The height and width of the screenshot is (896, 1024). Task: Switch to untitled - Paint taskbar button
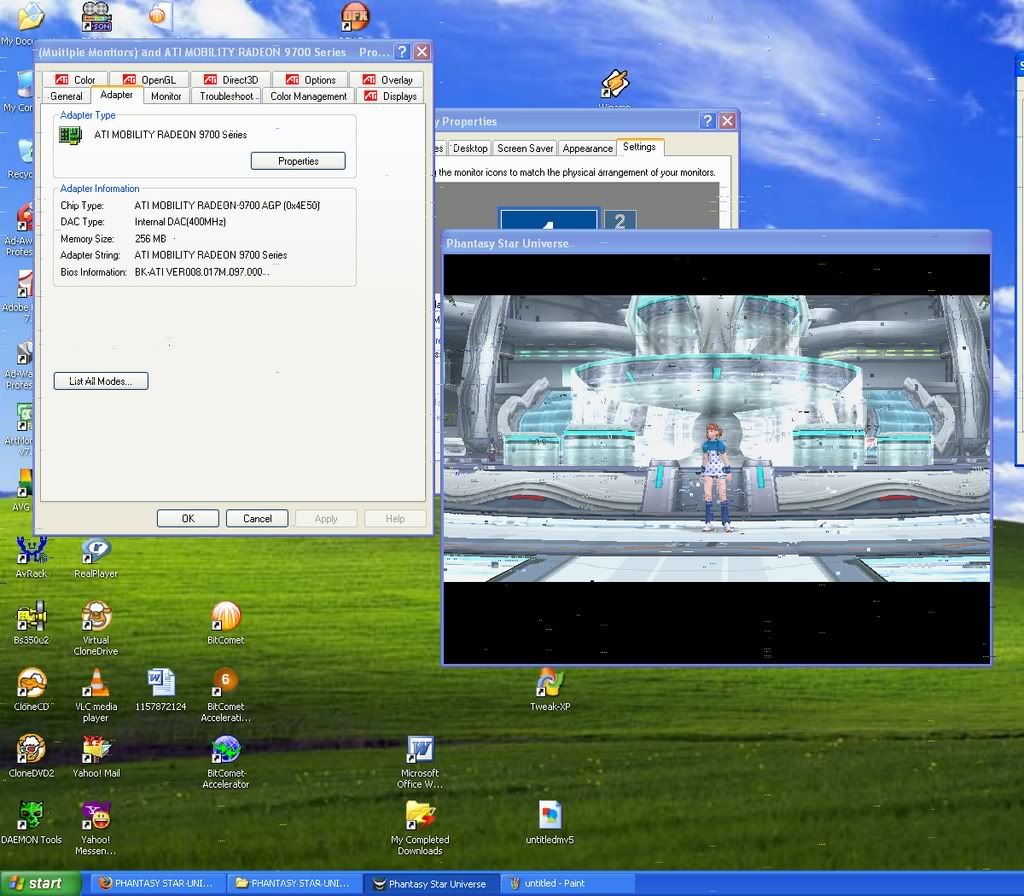coord(568,884)
